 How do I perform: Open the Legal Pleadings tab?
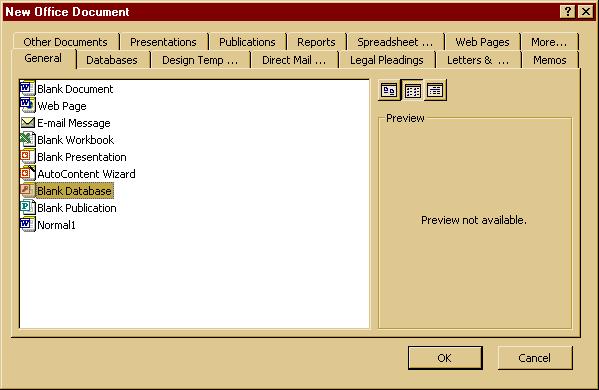387,60
